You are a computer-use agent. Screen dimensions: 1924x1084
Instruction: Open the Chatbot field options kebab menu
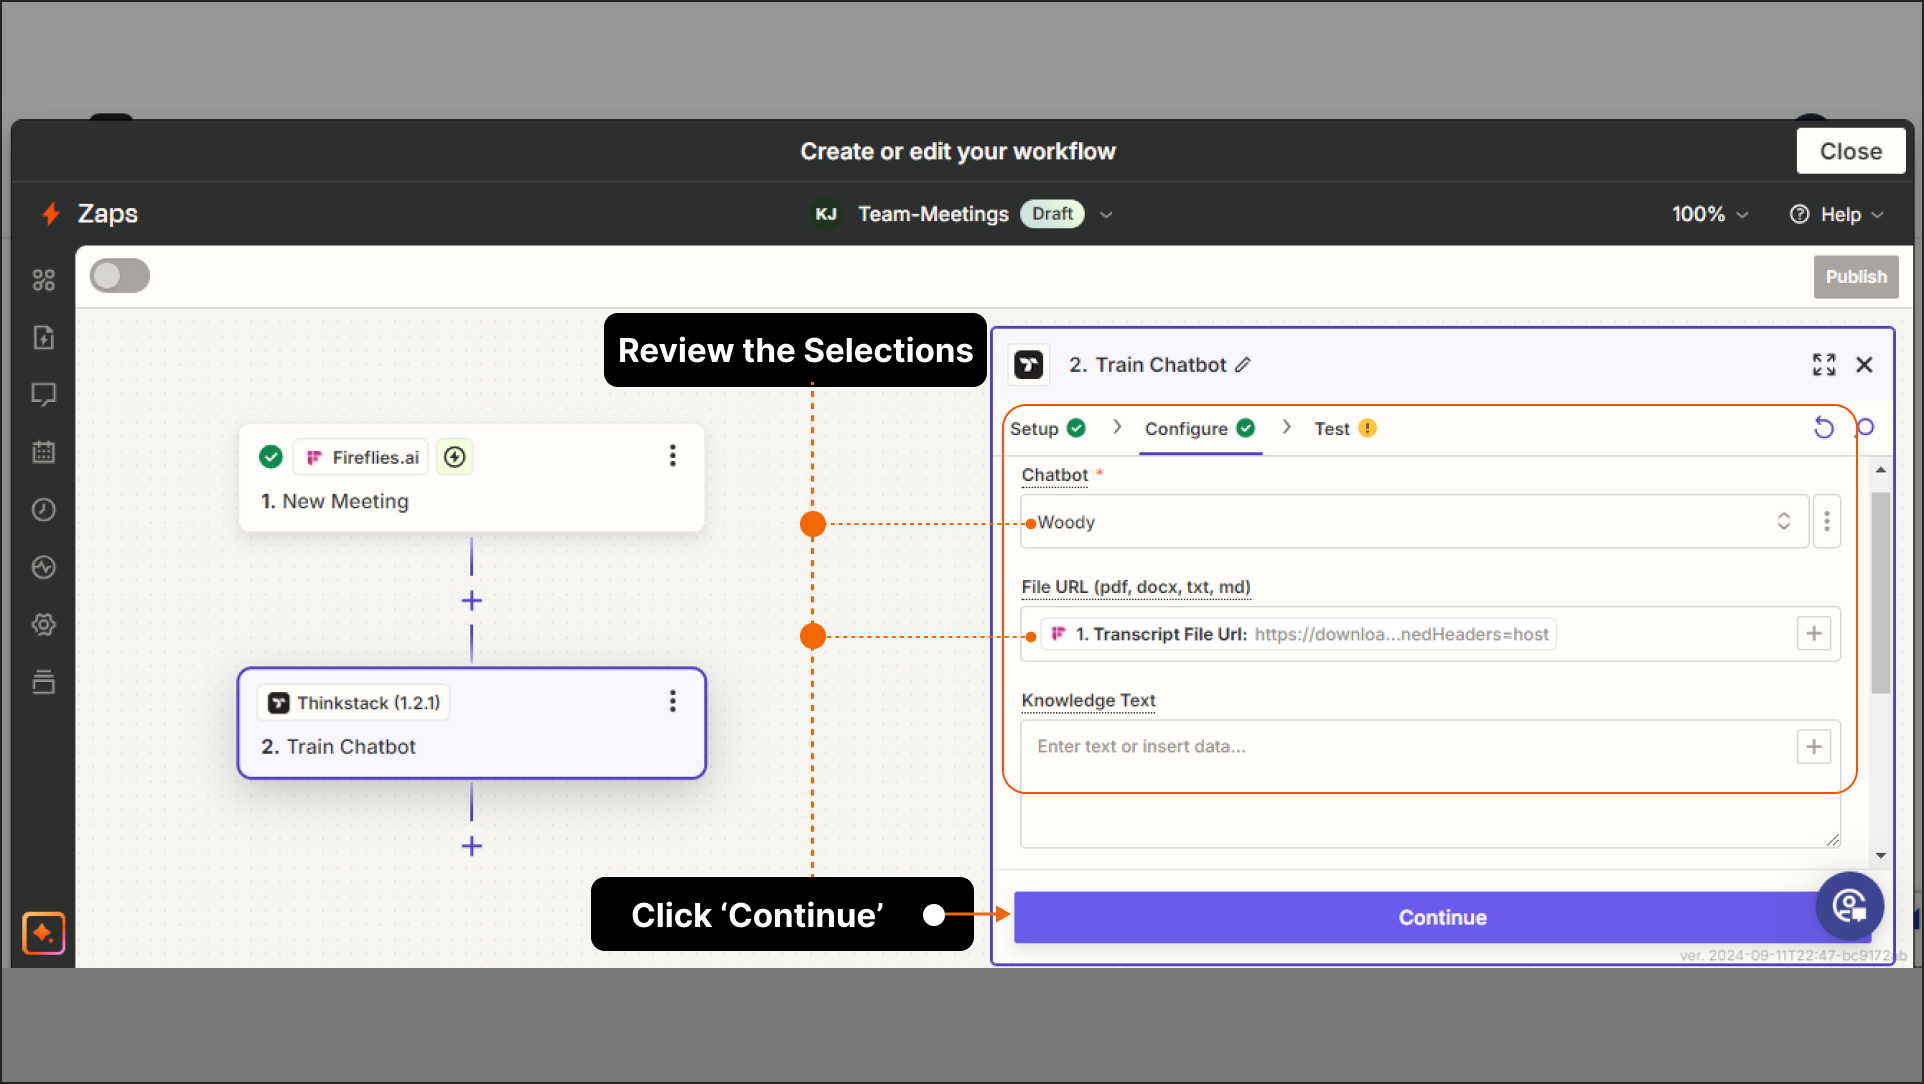pos(1827,521)
